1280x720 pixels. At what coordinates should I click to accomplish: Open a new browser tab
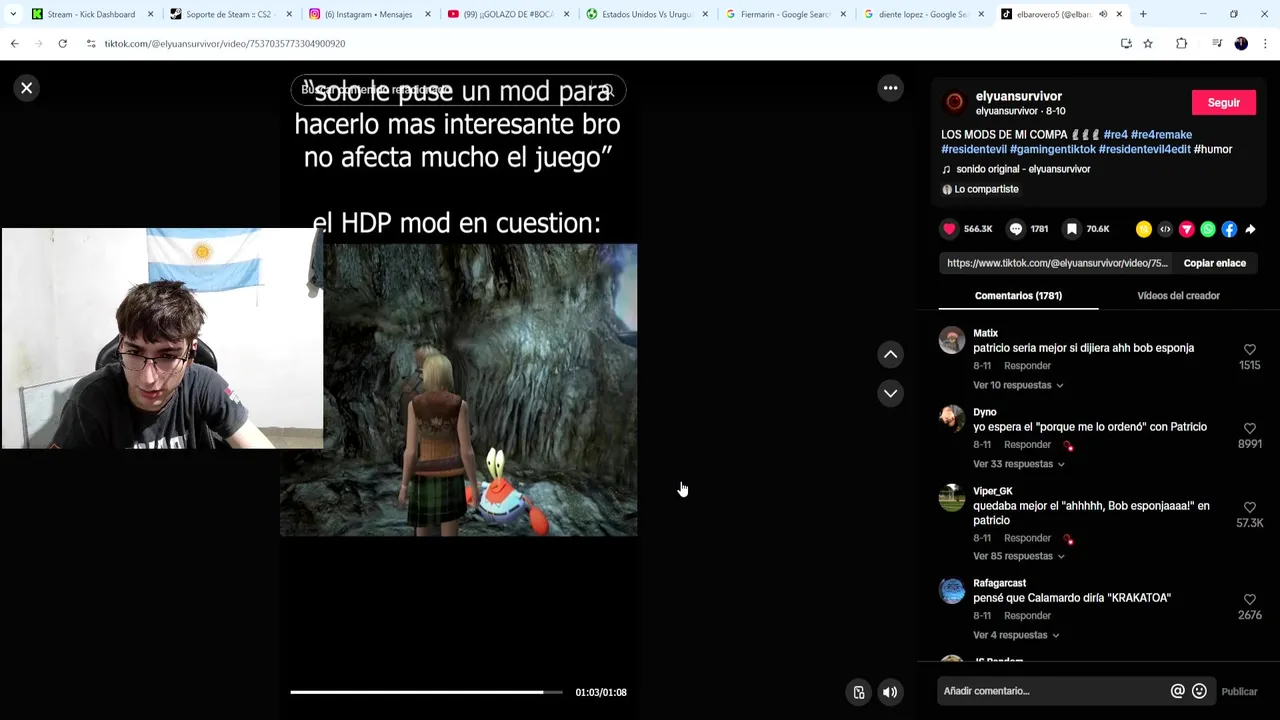(1143, 14)
